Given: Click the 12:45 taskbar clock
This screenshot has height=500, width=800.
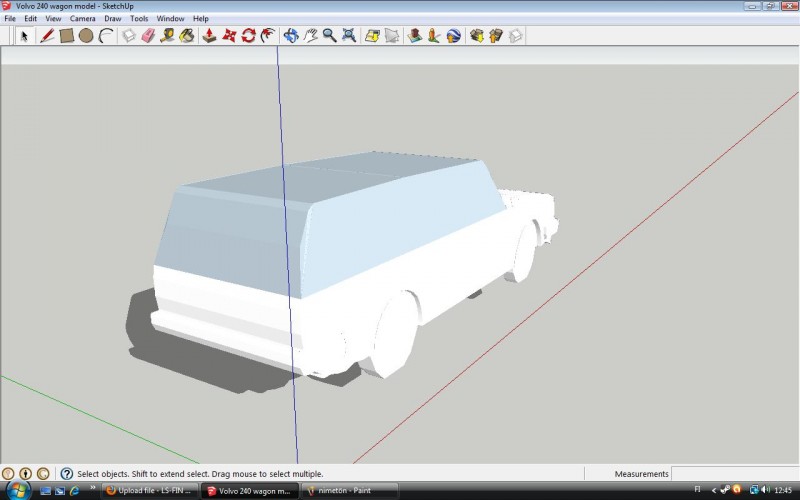Looking at the screenshot, I should pyautogui.click(x=783, y=491).
